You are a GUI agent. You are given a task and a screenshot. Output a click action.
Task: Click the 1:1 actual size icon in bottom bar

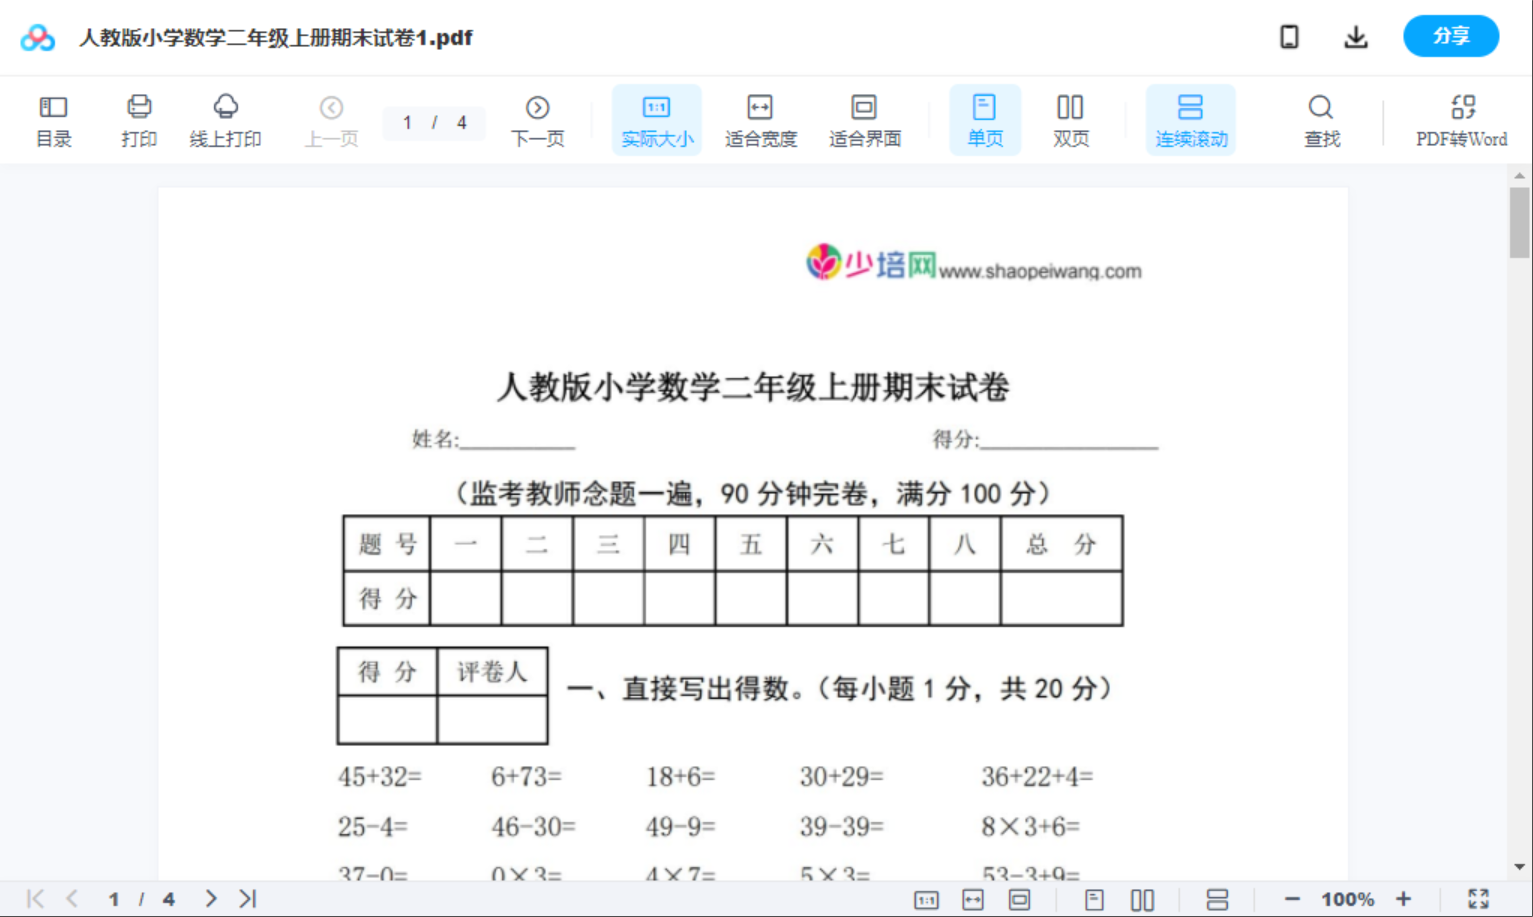pyautogui.click(x=925, y=898)
